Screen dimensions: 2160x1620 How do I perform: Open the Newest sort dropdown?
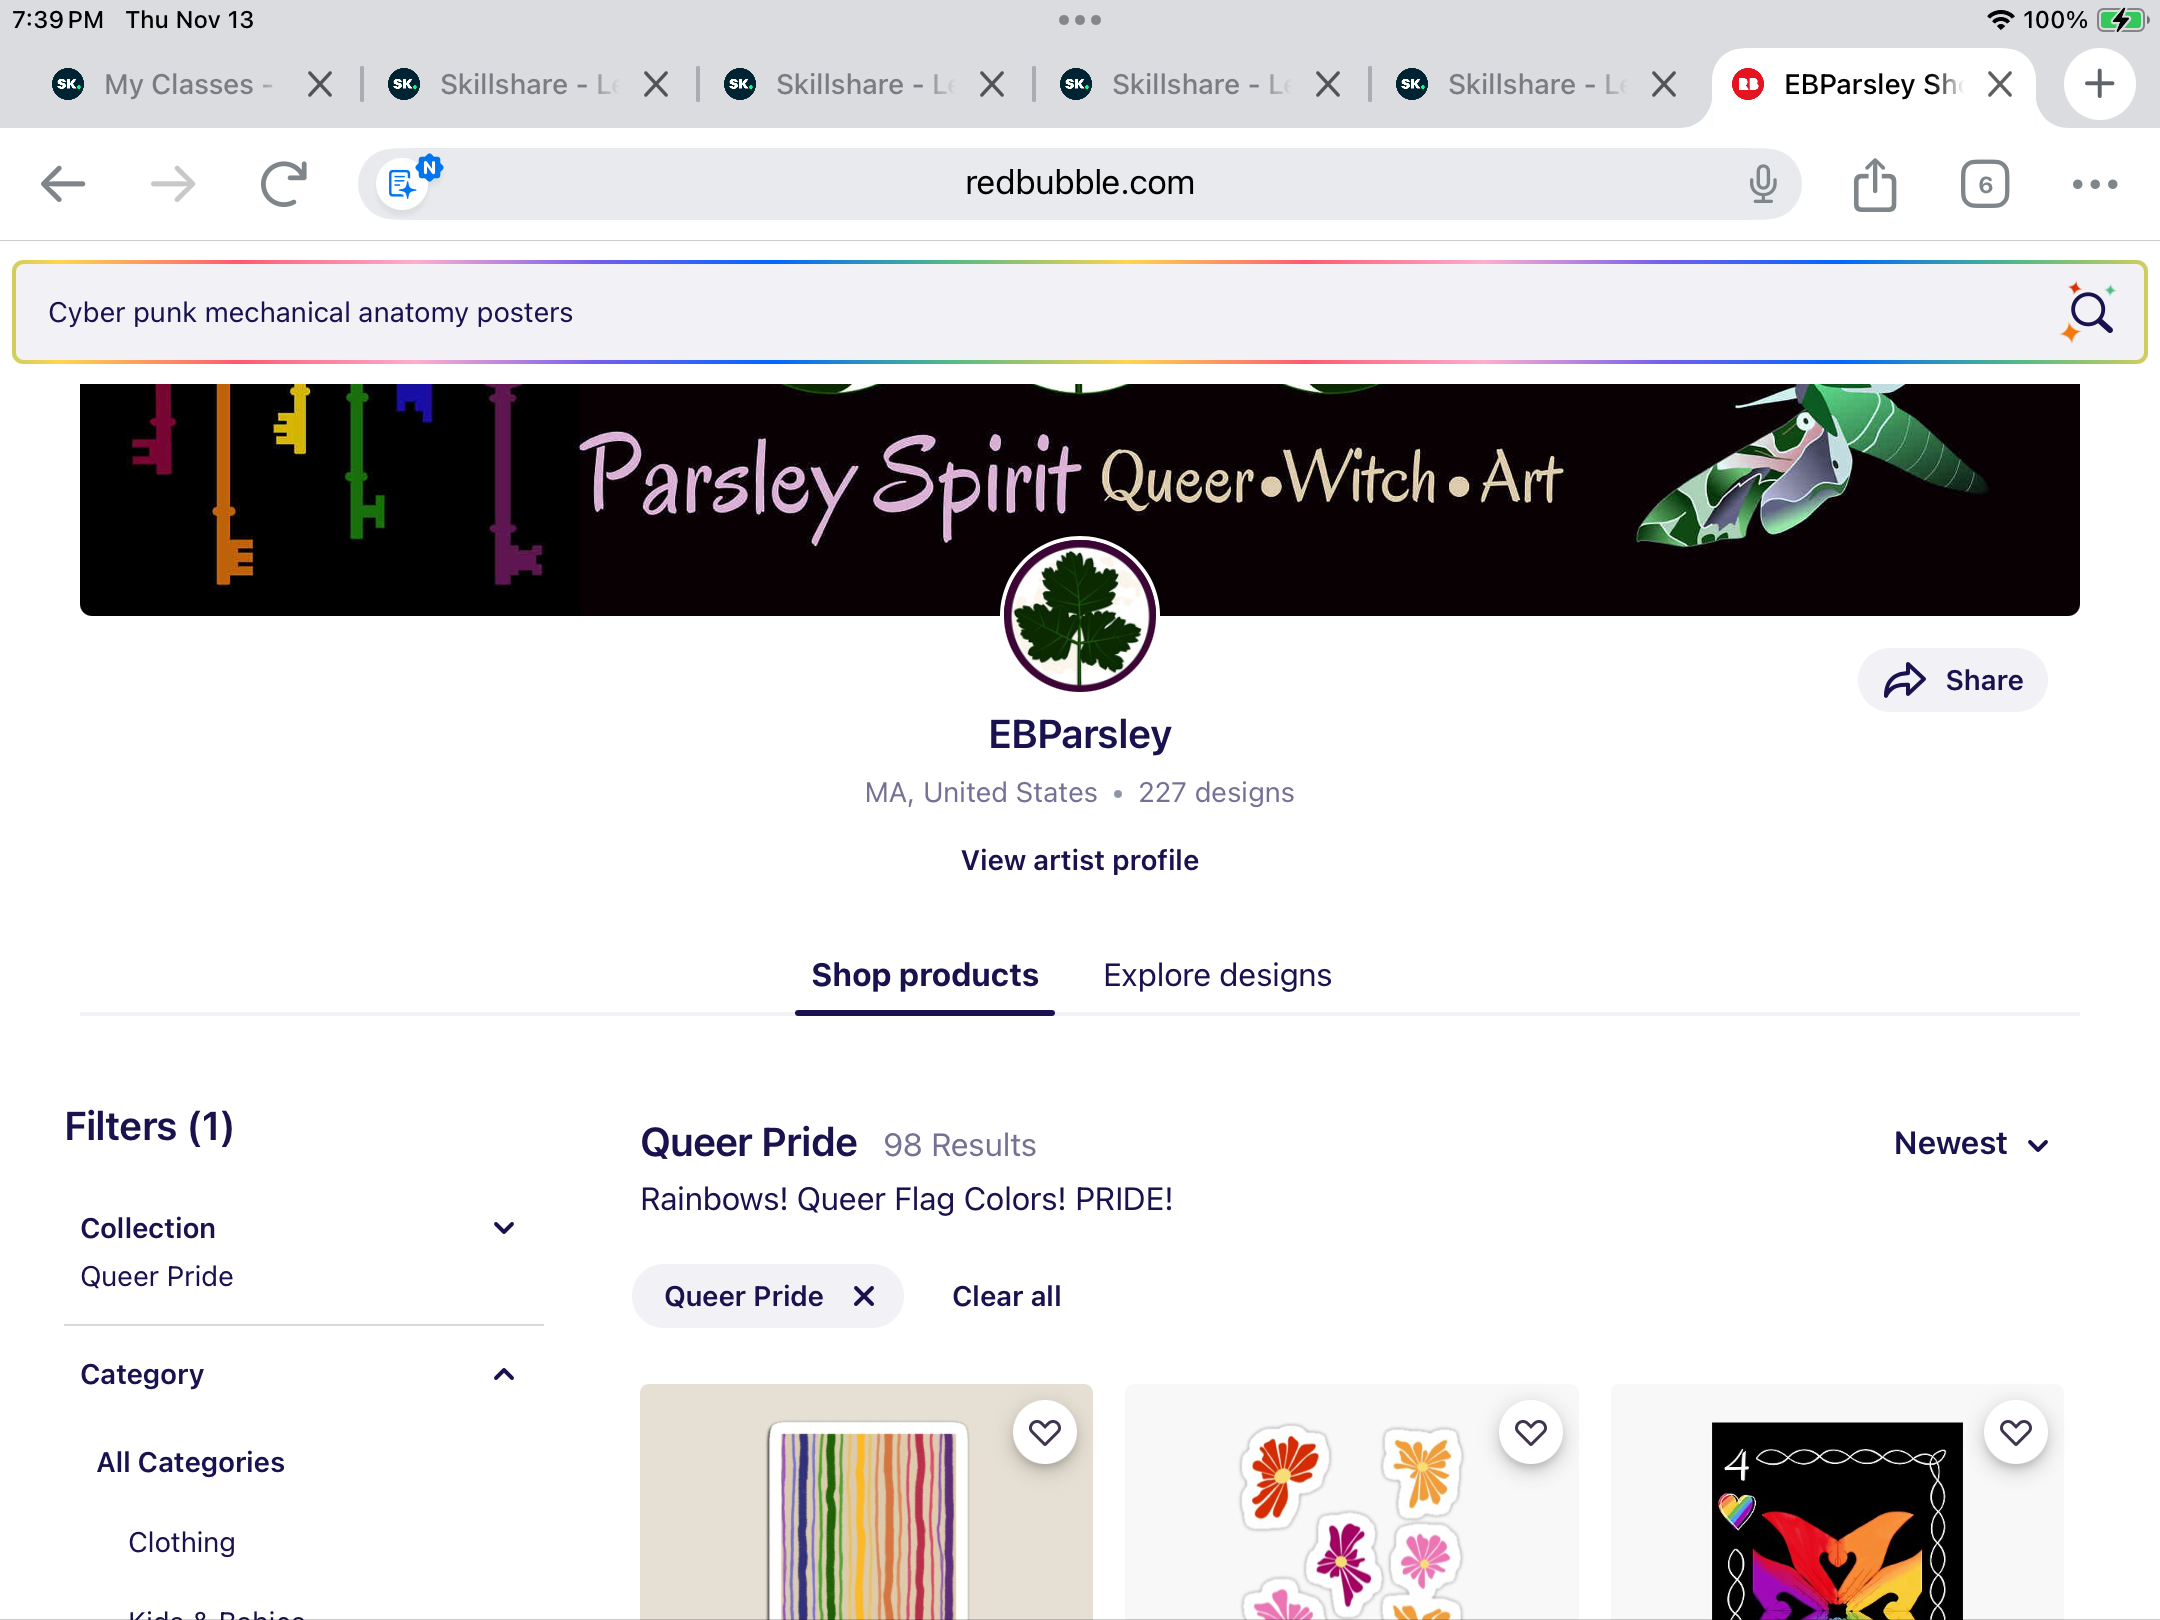click(x=1972, y=1143)
